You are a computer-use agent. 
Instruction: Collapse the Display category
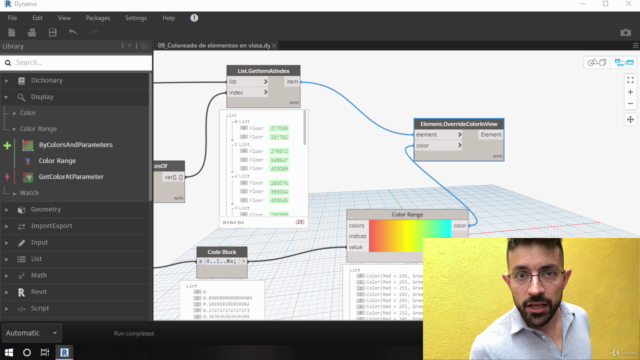[6, 97]
